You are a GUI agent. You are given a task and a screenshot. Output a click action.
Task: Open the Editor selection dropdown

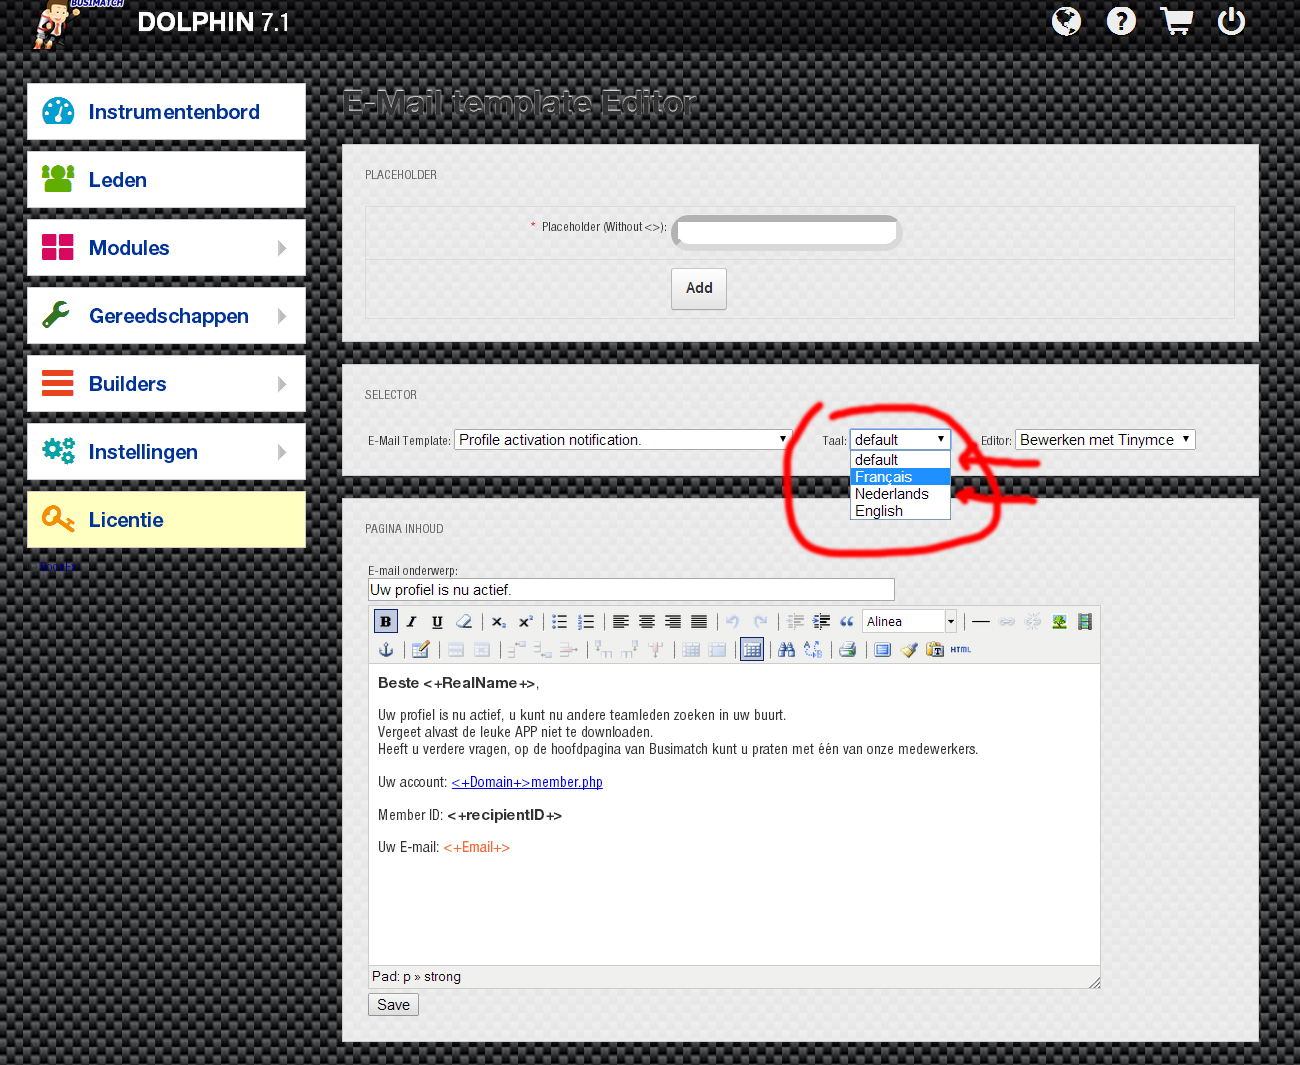tap(1105, 440)
